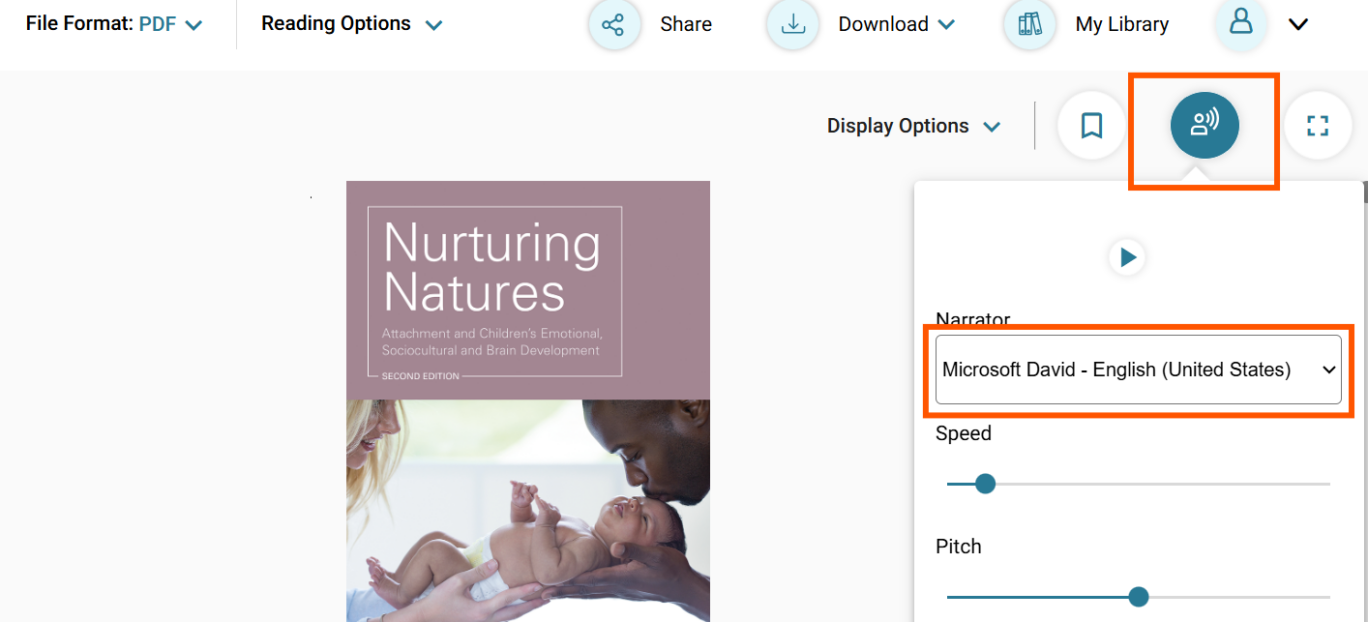The height and width of the screenshot is (622, 1368).
Task: Click the Speed slider handle
Action: click(985, 484)
